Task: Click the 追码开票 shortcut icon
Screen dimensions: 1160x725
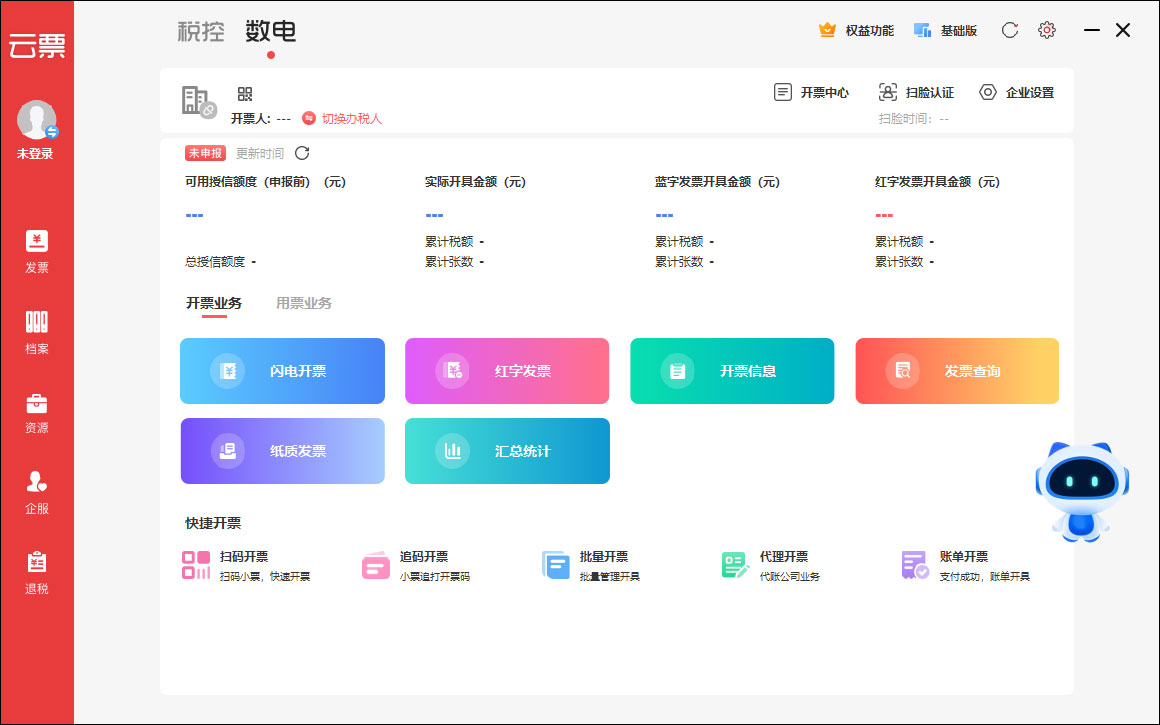Action: tap(376, 565)
